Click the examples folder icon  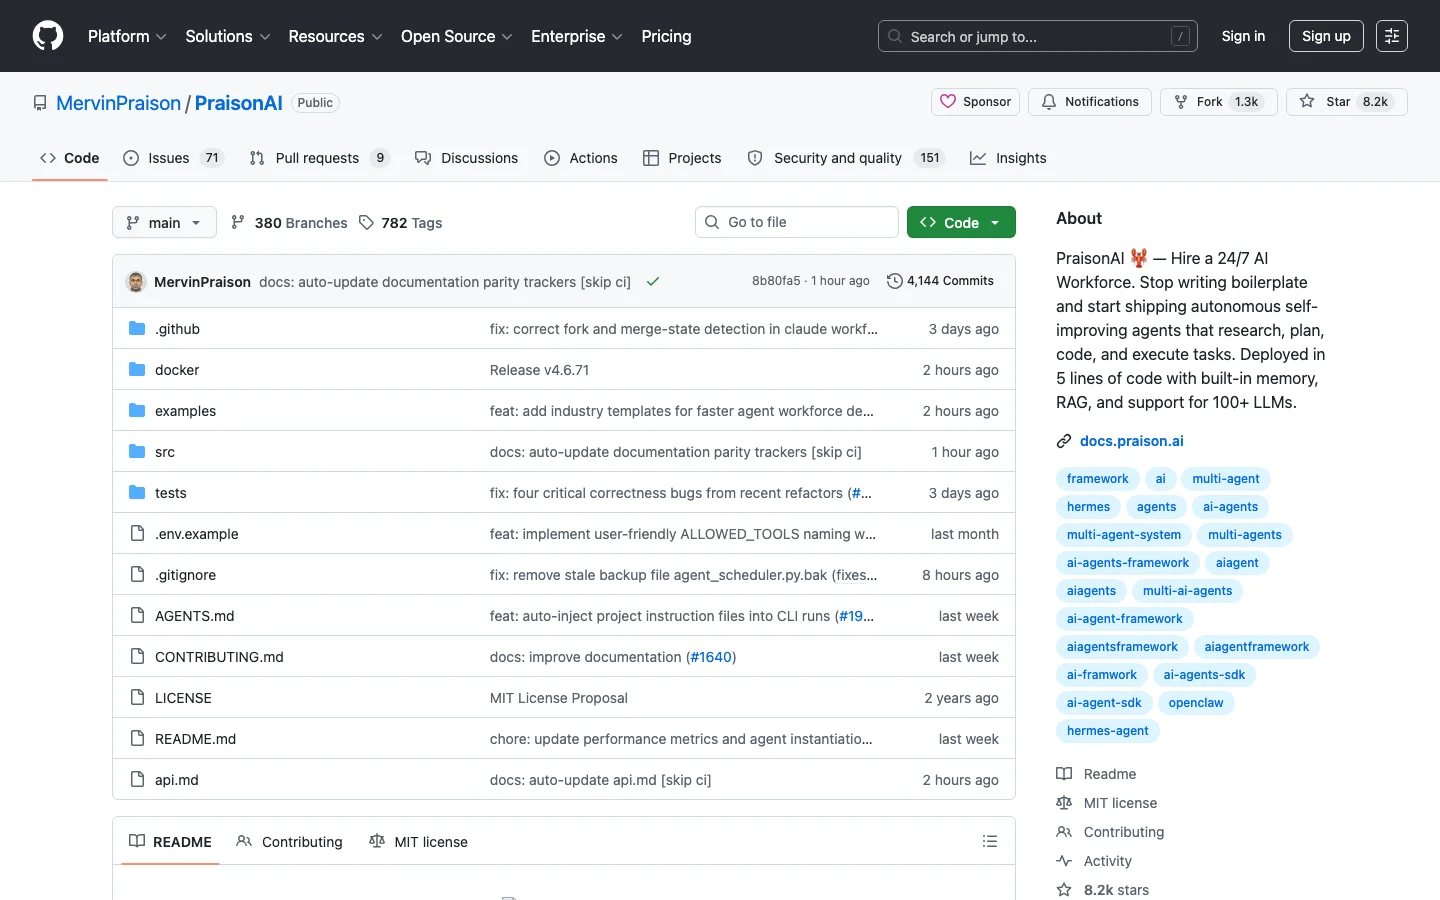coord(137,411)
